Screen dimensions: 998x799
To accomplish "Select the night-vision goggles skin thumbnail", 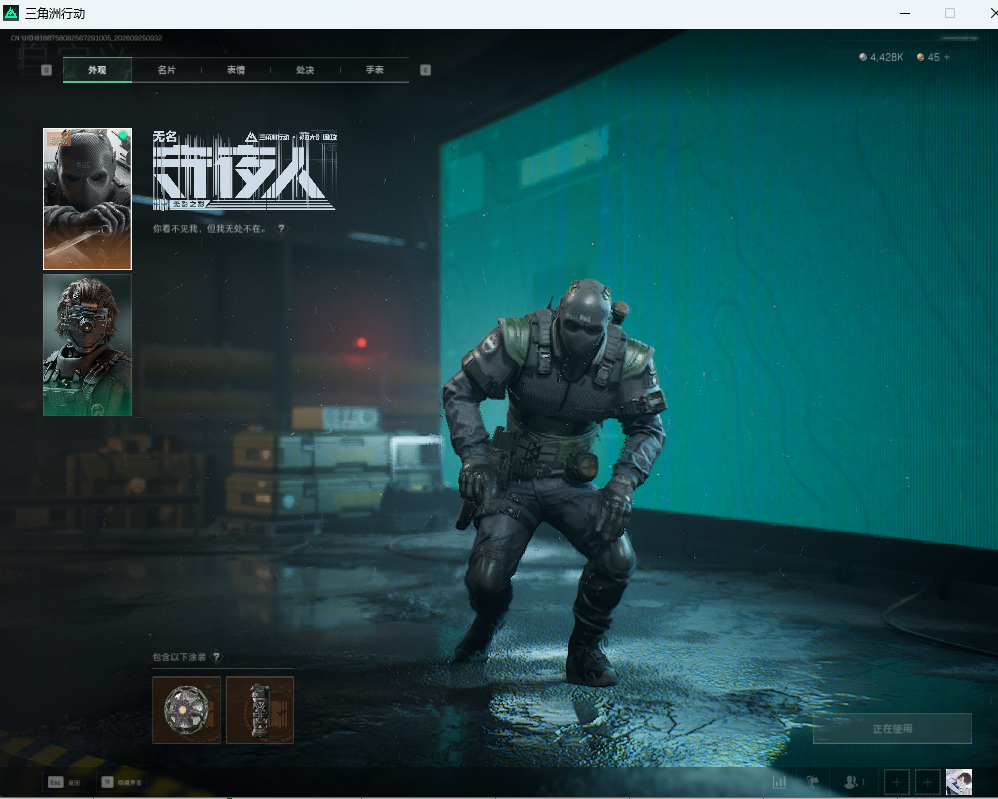I will pyautogui.click(x=87, y=345).
